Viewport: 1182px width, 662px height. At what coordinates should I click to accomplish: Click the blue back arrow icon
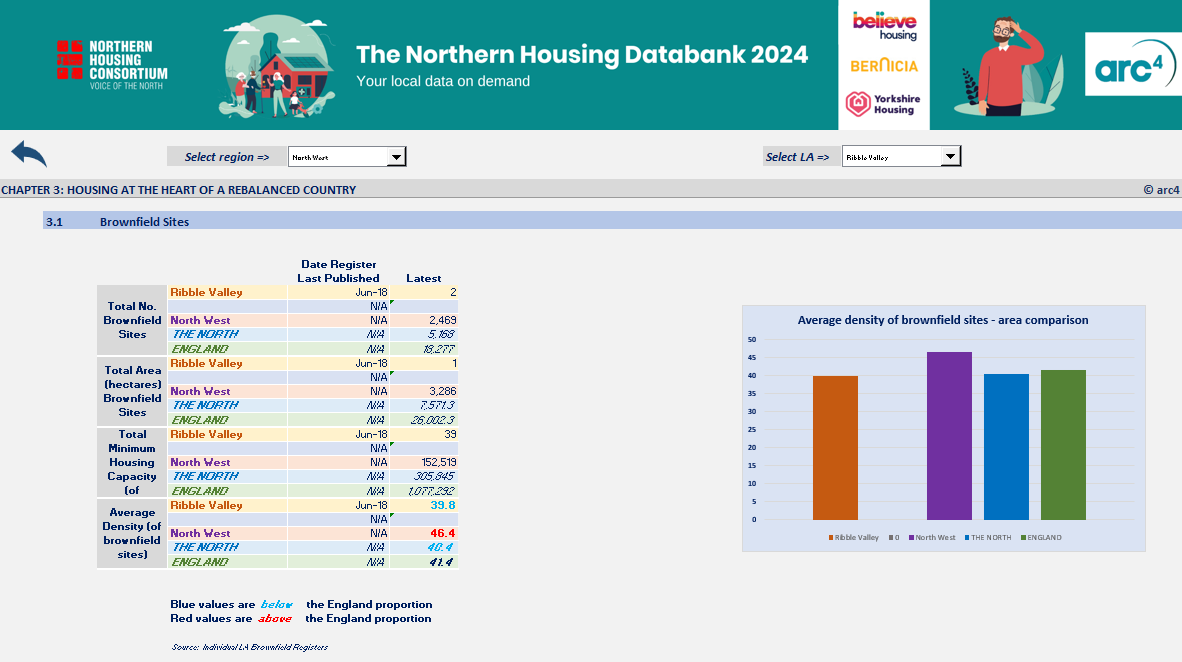tap(29, 154)
